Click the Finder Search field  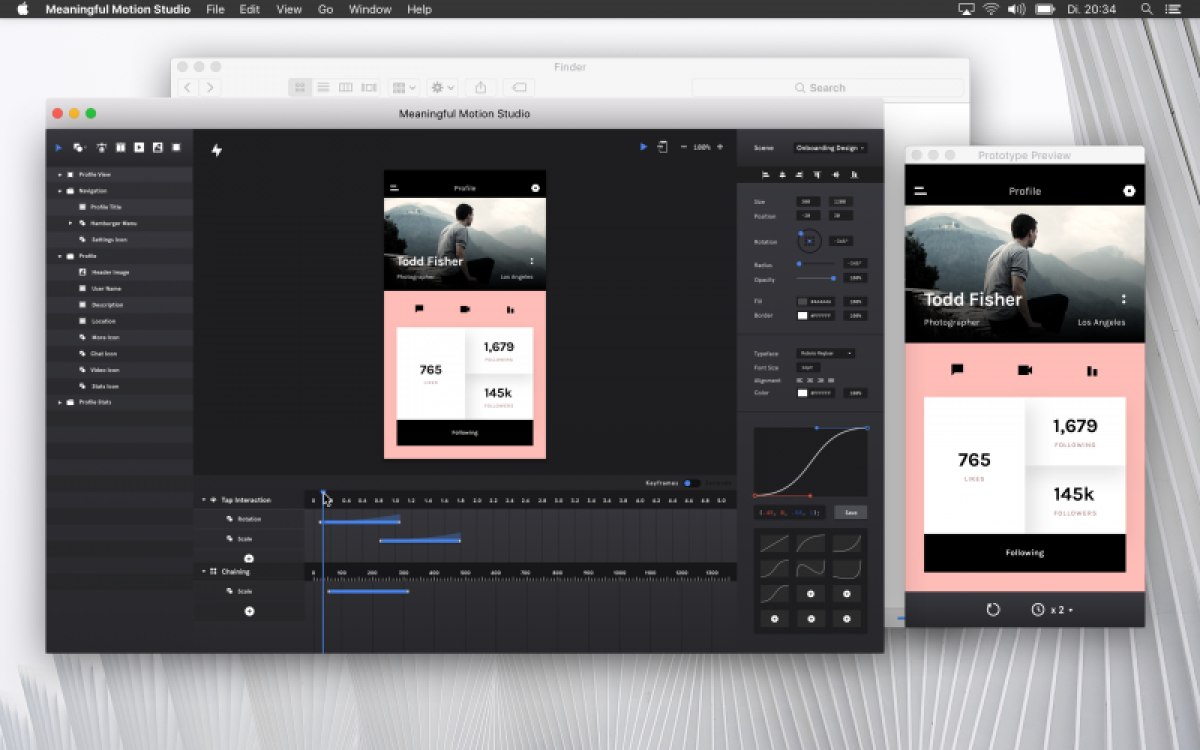[x=828, y=88]
